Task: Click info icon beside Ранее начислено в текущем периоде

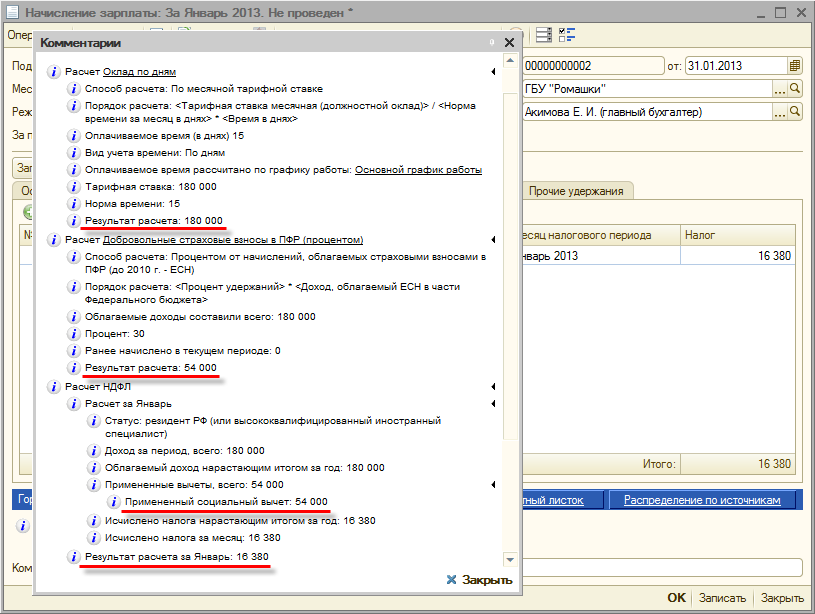Action: (x=74, y=351)
